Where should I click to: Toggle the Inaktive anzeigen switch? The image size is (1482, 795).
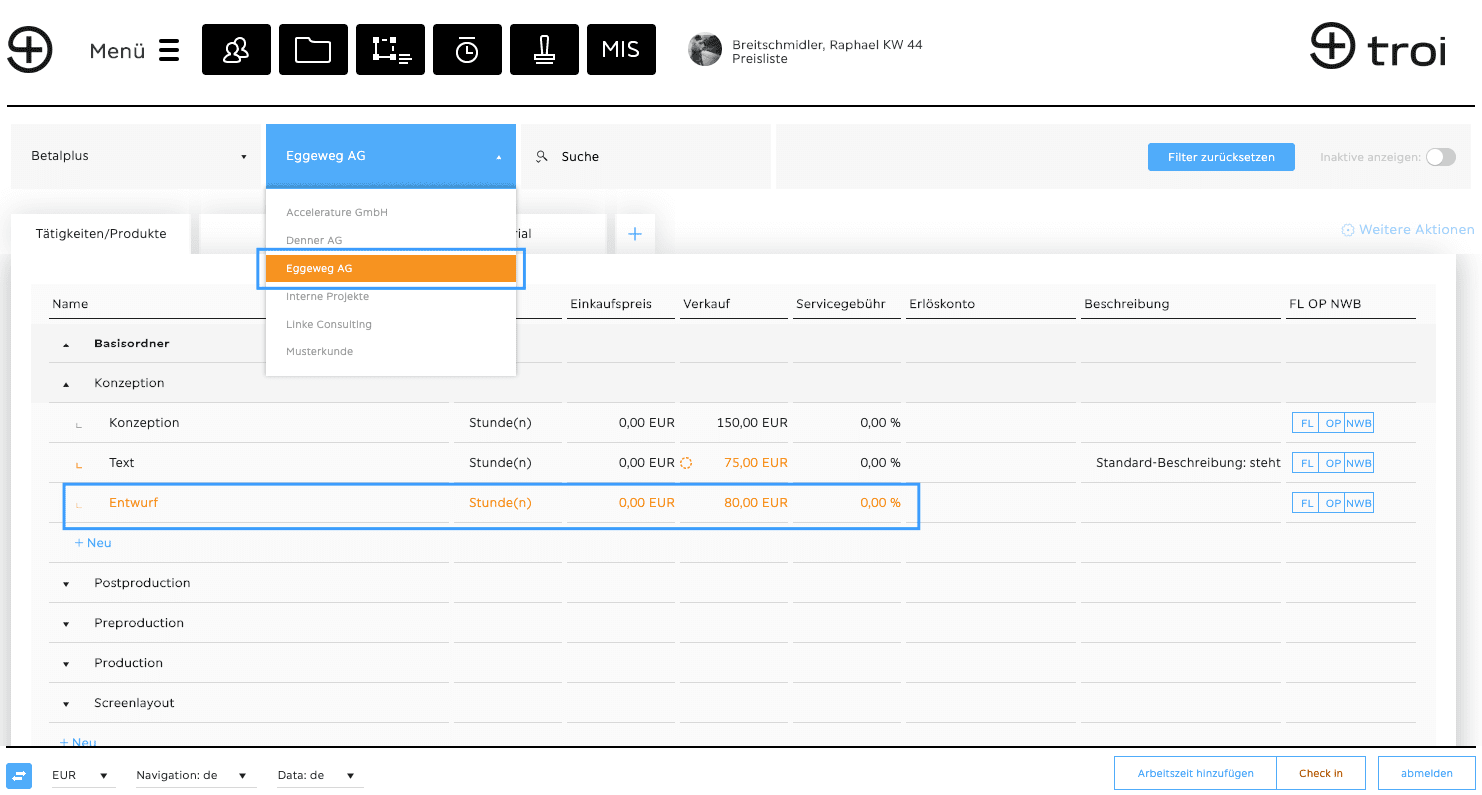click(x=1440, y=157)
